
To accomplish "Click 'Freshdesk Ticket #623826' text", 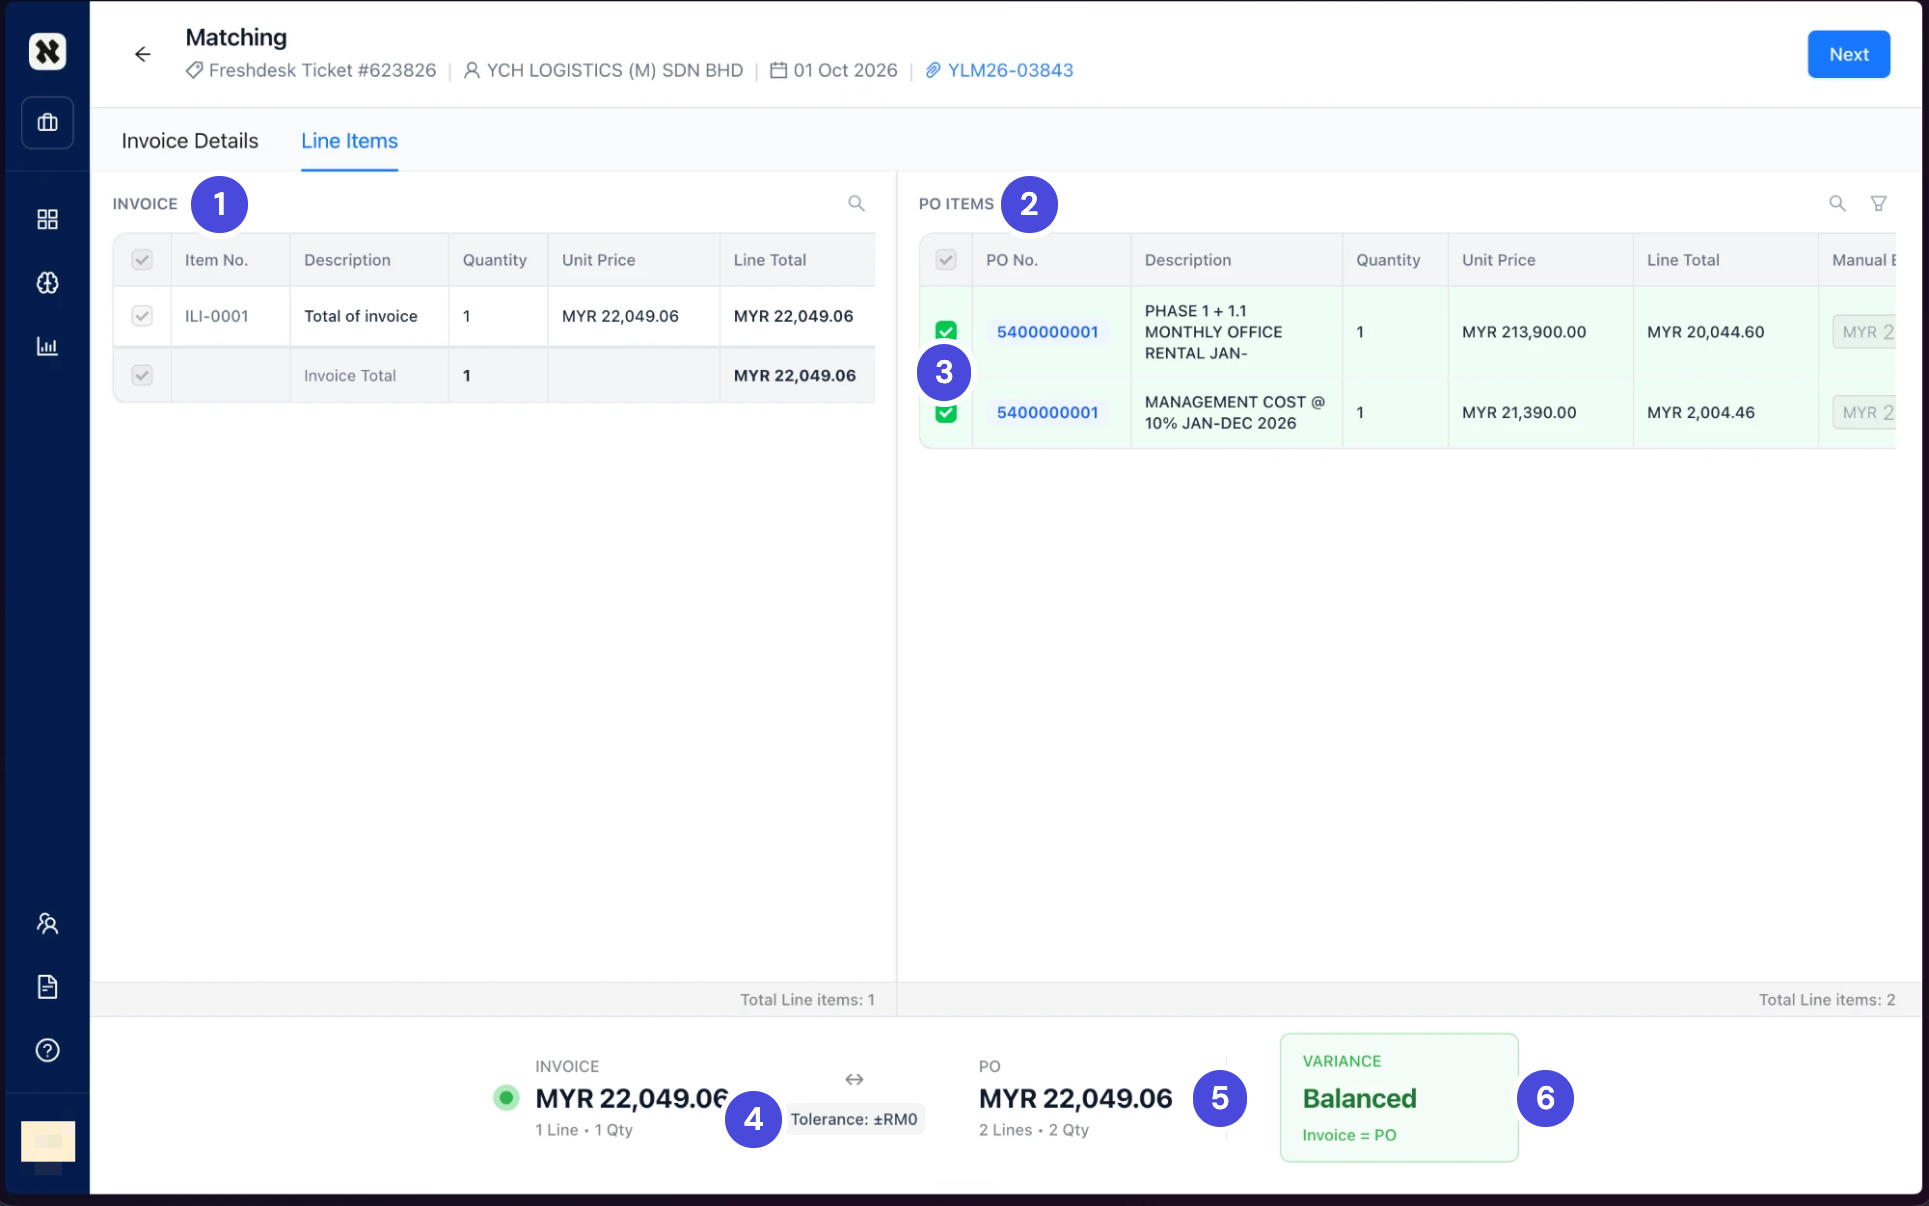I will click(322, 70).
